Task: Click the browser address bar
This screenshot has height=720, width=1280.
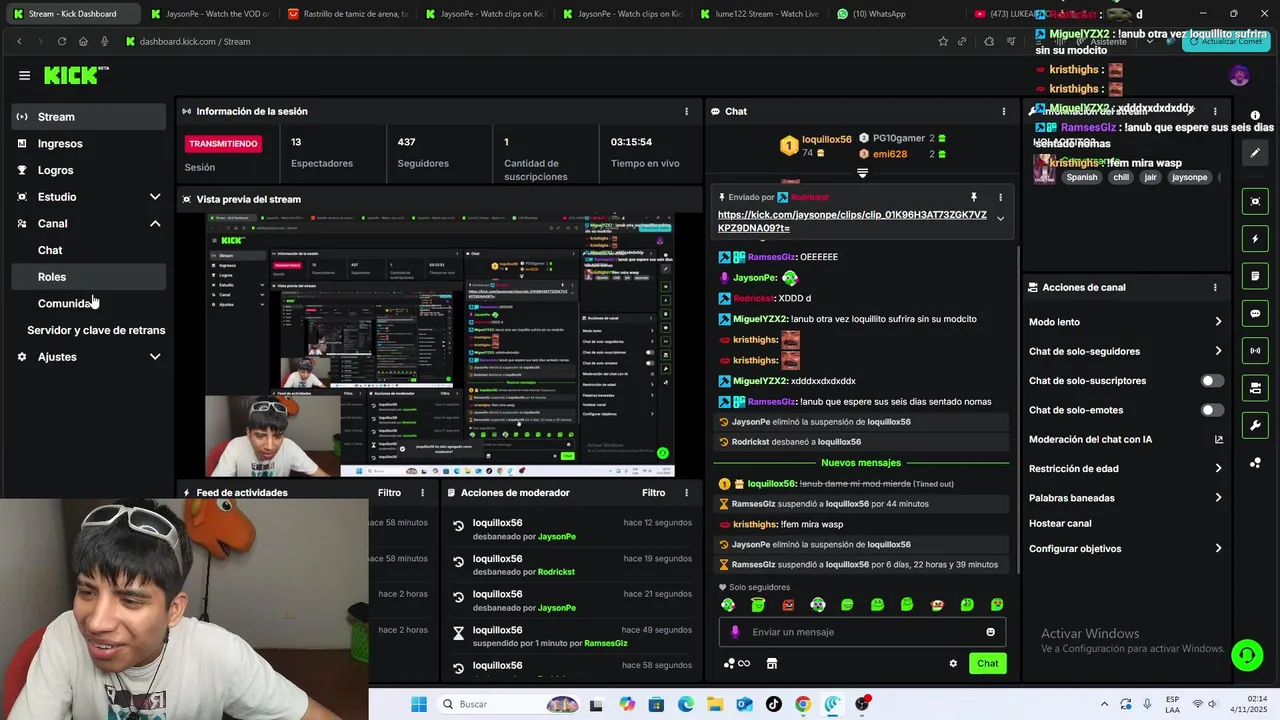Action: (x=530, y=41)
